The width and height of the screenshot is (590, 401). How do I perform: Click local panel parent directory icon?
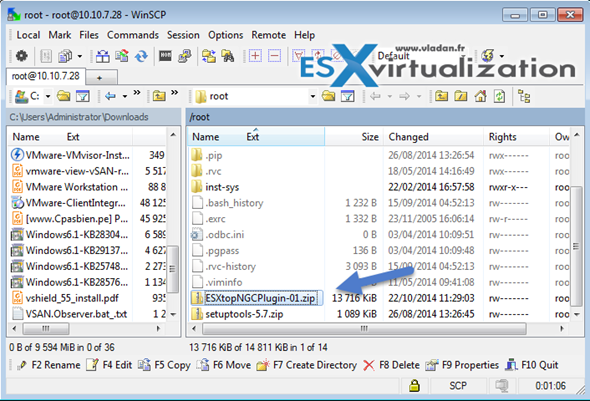click(x=159, y=96)
